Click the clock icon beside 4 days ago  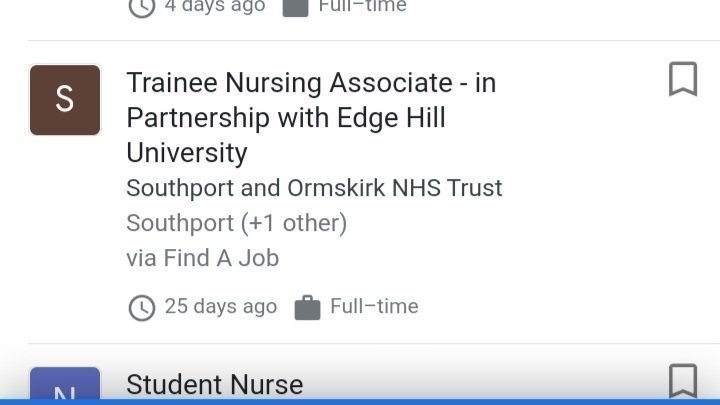pyautogui.click(x=142, y=6)
